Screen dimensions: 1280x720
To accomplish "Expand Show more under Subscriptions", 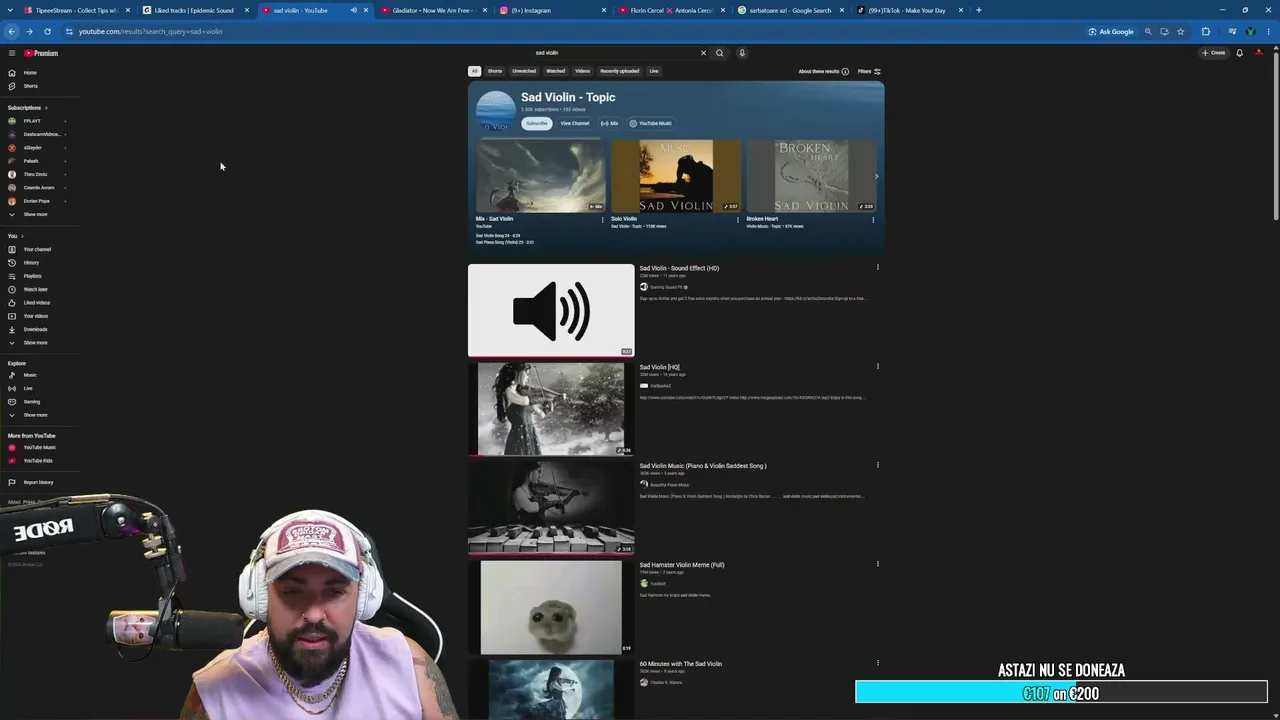I will 35,214.
